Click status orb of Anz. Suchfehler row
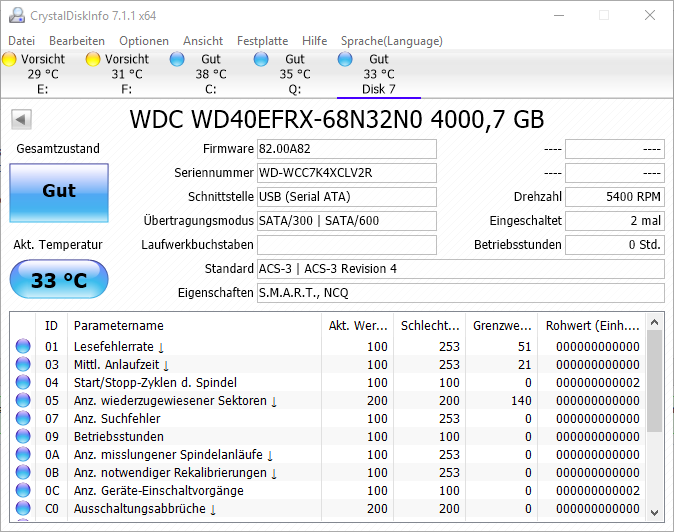This screenshot has width=674, height=532. tap(23, 418)
